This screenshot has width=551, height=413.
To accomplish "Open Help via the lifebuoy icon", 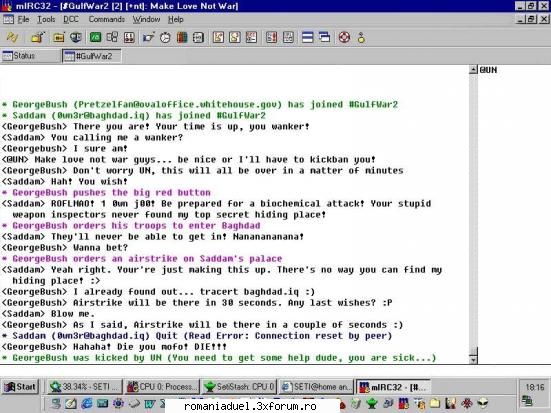I will (x=344, y=37).
